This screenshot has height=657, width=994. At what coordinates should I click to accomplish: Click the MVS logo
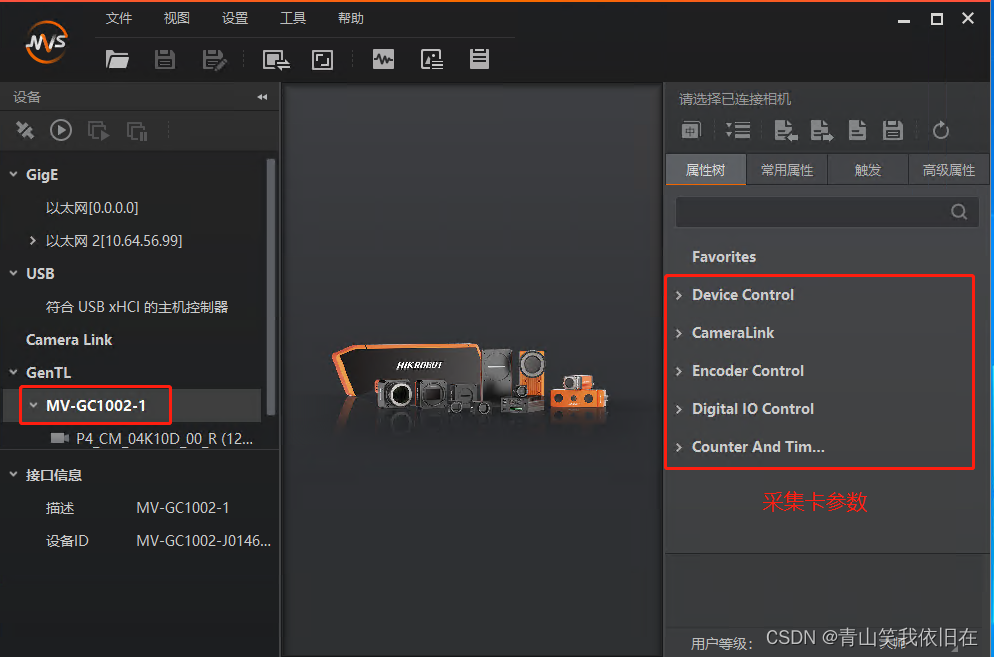(x=46, y=42)
